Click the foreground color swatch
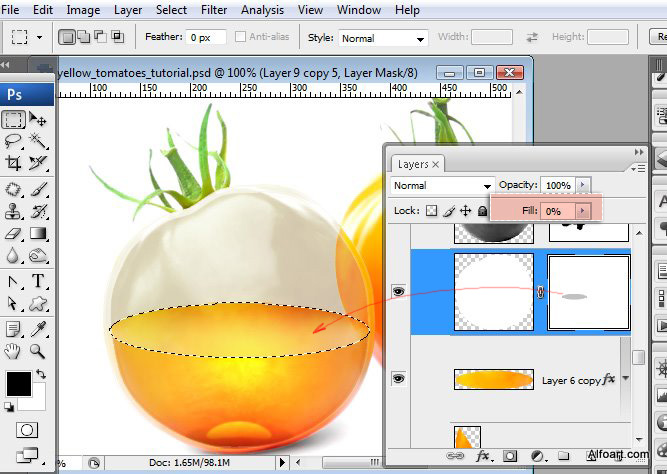This screenshot has height=474, width=667. (x=18, y=383)
